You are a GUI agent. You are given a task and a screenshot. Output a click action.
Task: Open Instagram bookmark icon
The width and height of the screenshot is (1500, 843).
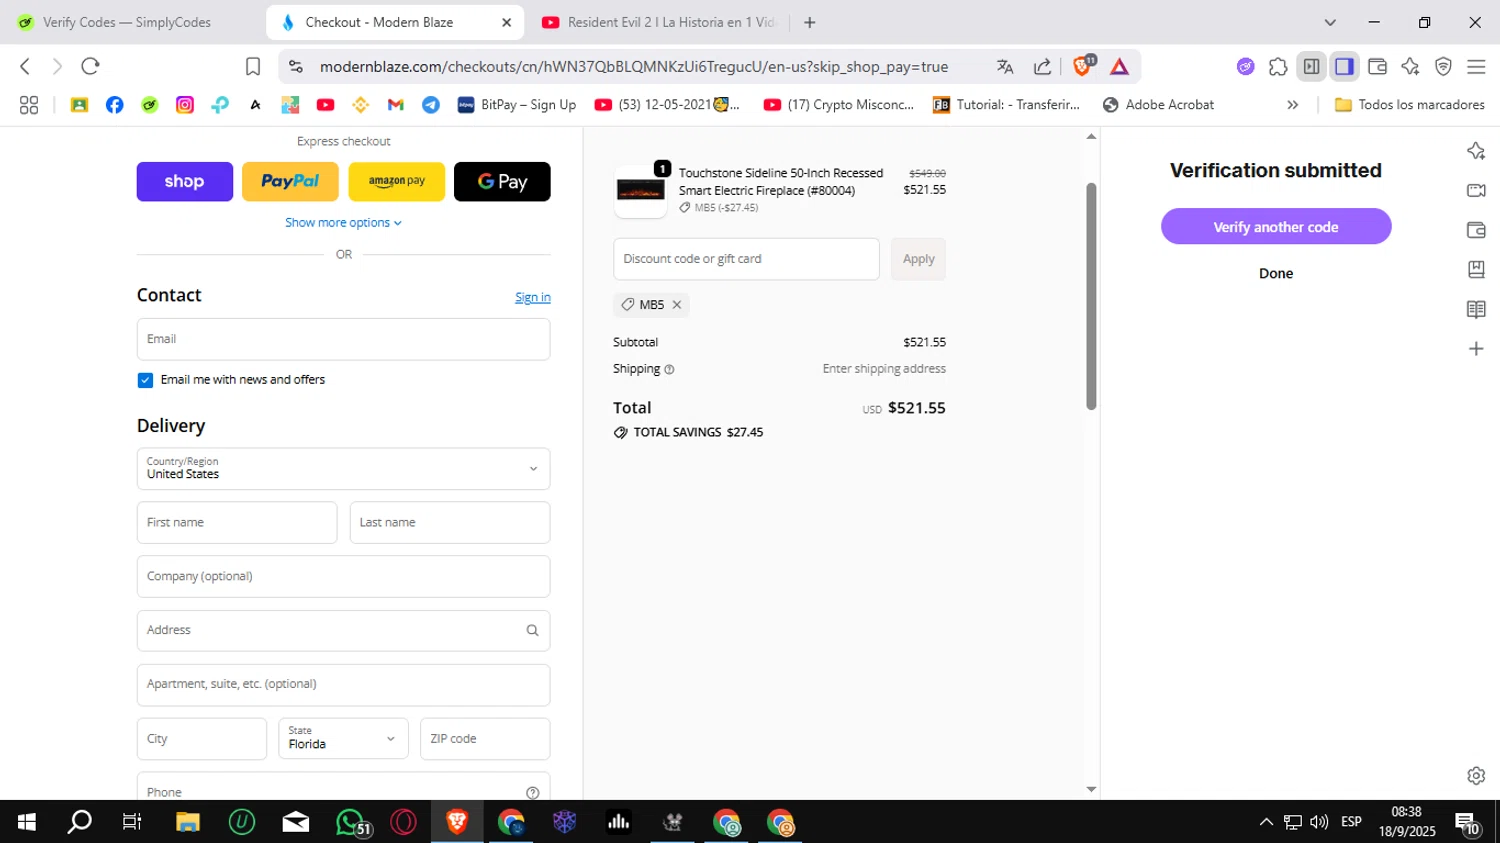185,105
